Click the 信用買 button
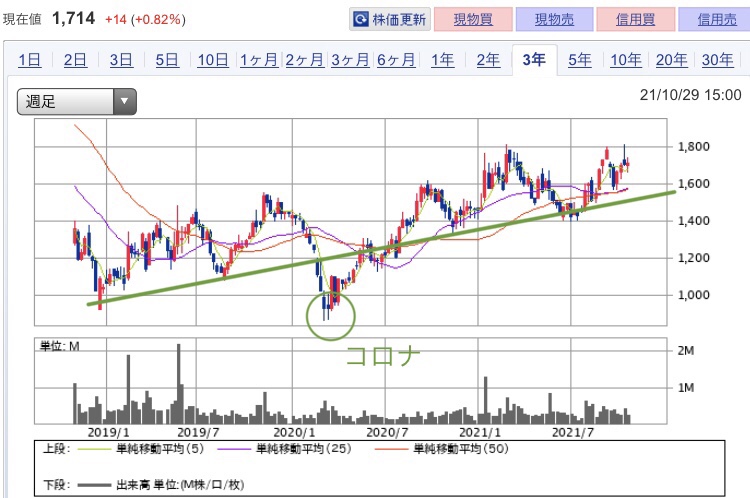This screenshot has width=750, height=498. [x=636, y=19]
